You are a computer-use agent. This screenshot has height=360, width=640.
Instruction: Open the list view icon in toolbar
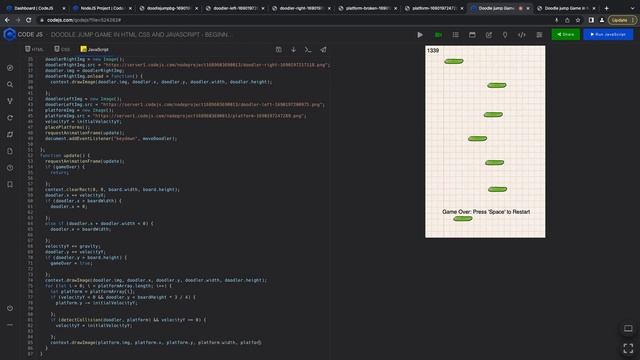point(456,35)
